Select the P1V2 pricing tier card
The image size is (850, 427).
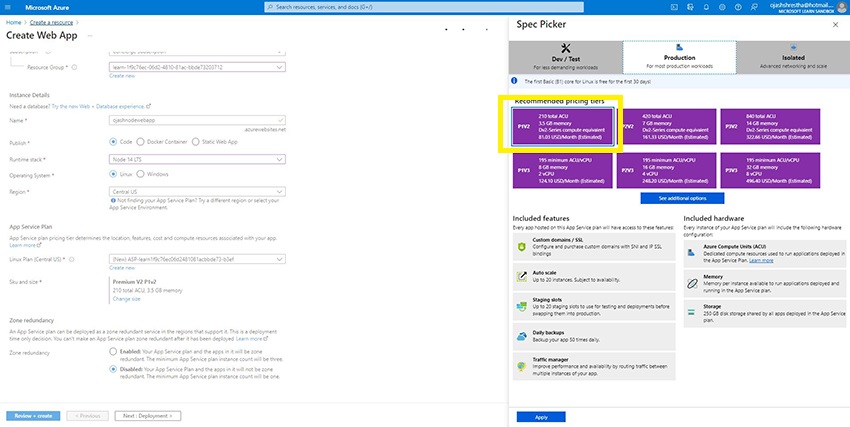[563, 127]
